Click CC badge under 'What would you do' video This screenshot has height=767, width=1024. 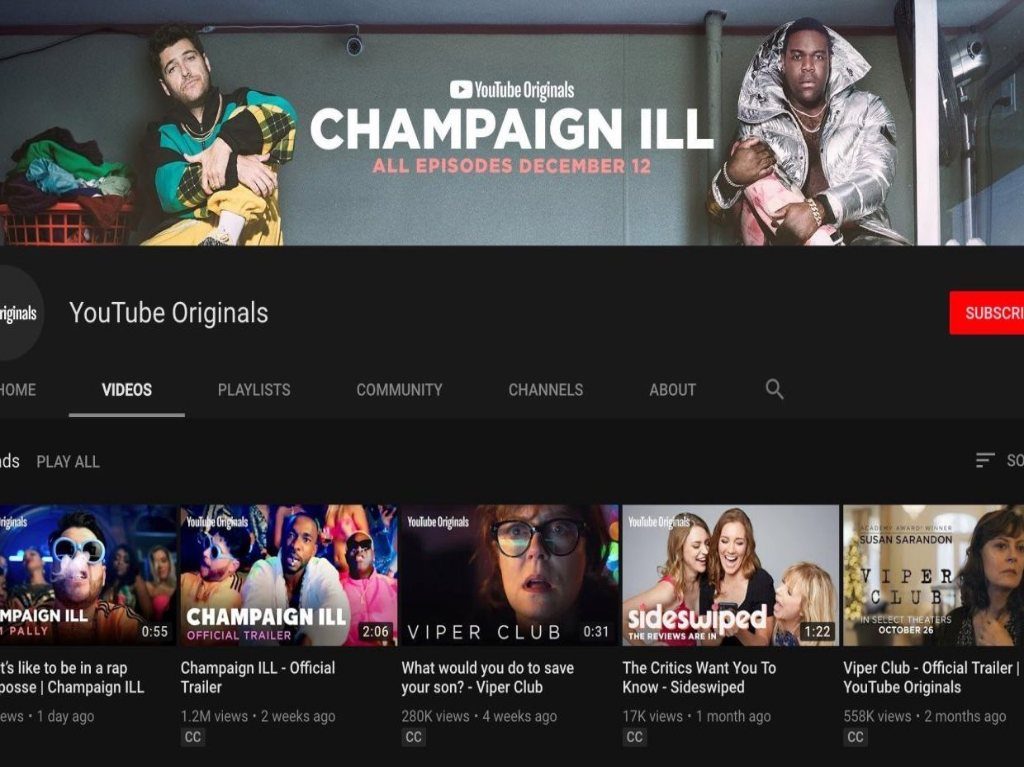pos(413,737)
